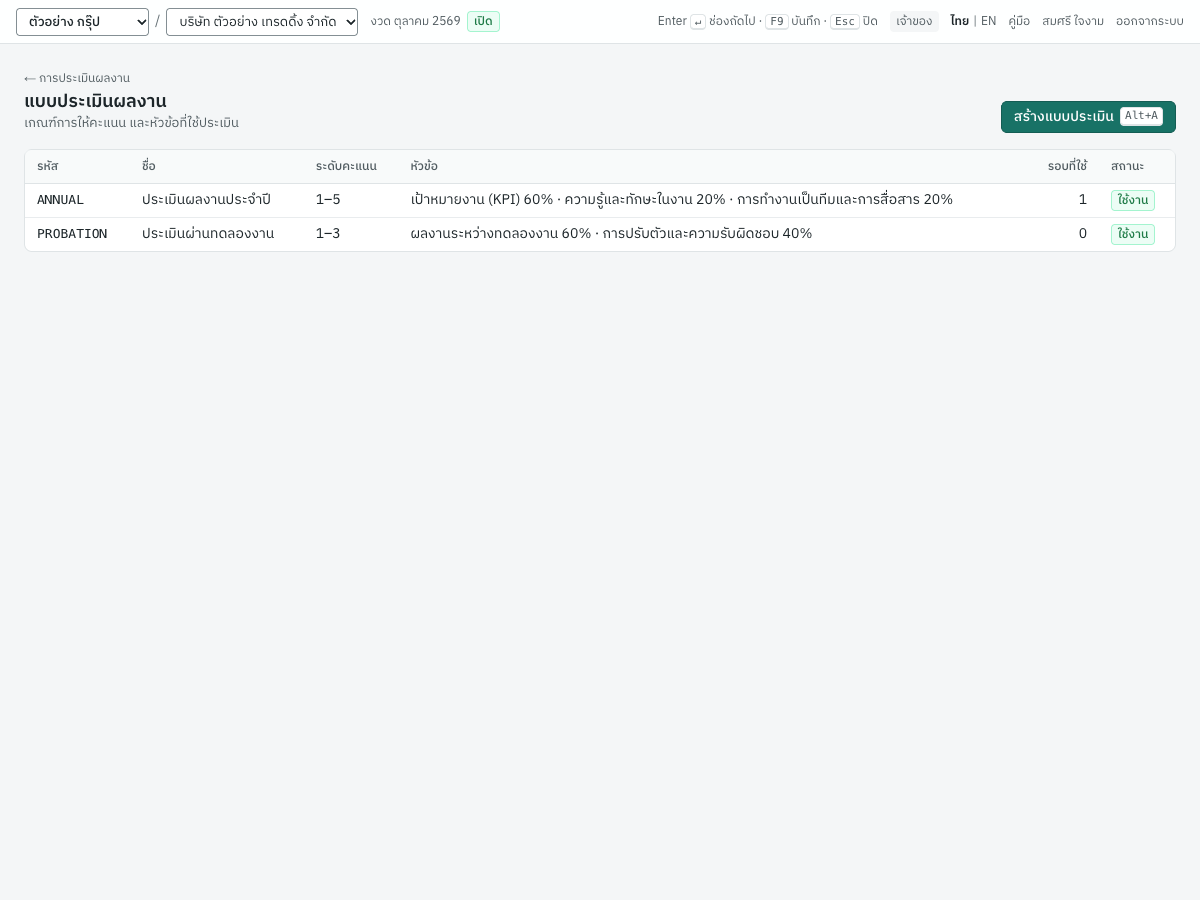Click user name สมศรี ใจงาม
Viewport: 1200px width, 900px height.
[x=1073, y=21]
